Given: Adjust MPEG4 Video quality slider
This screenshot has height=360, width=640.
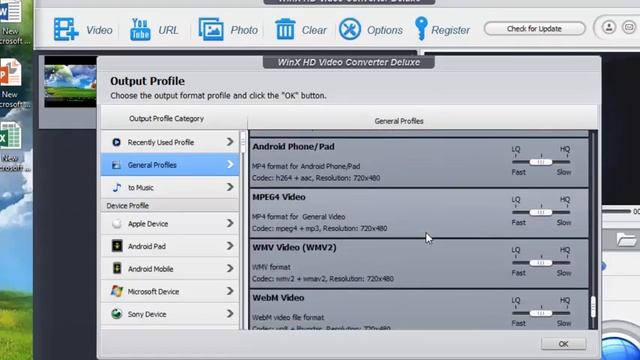Looking at the screenshot, I should pyautogui.click(x=541, y=212).
